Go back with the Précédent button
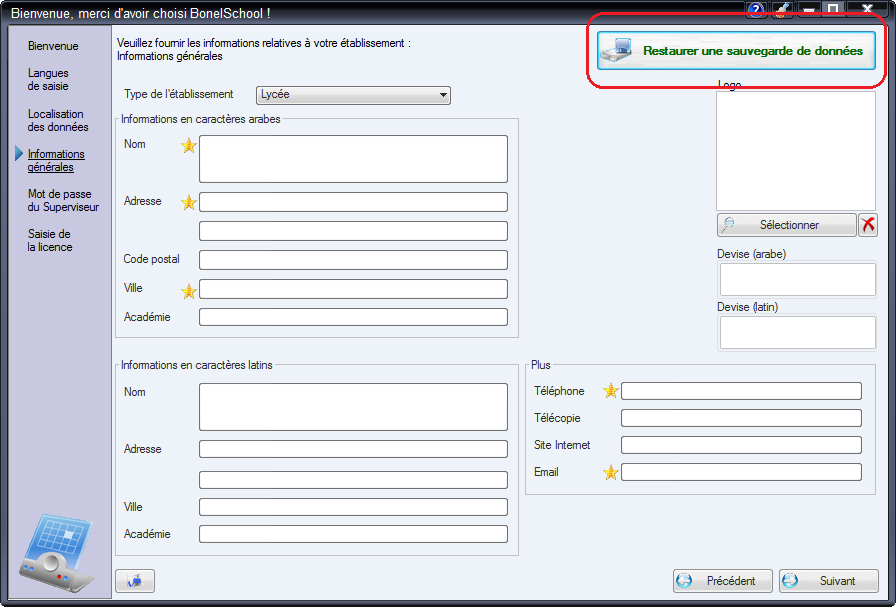Image resolution: width=896 pixels, height=607 pixels. (x=722, y=581)
